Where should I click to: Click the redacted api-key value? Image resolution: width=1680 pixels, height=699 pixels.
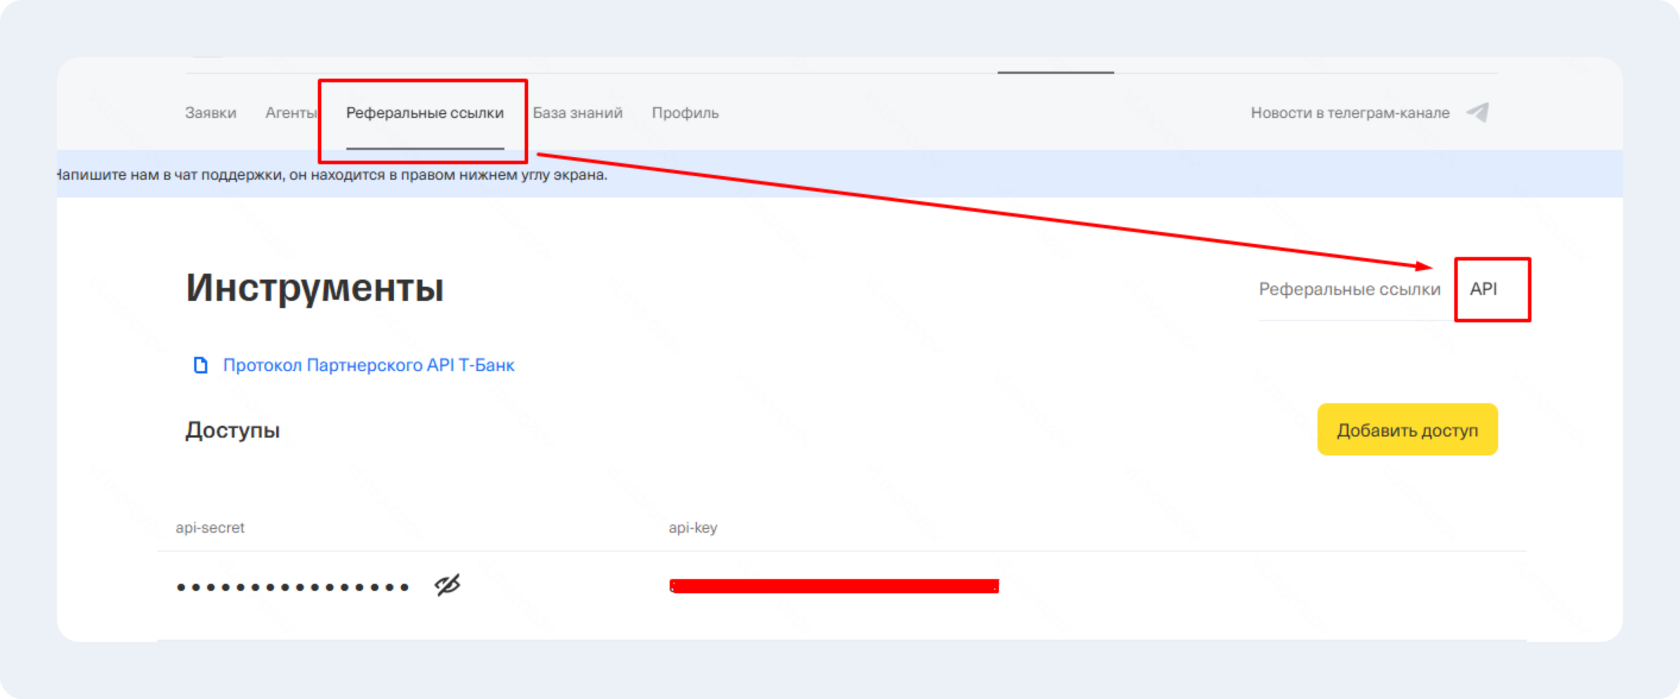(833, 586)
